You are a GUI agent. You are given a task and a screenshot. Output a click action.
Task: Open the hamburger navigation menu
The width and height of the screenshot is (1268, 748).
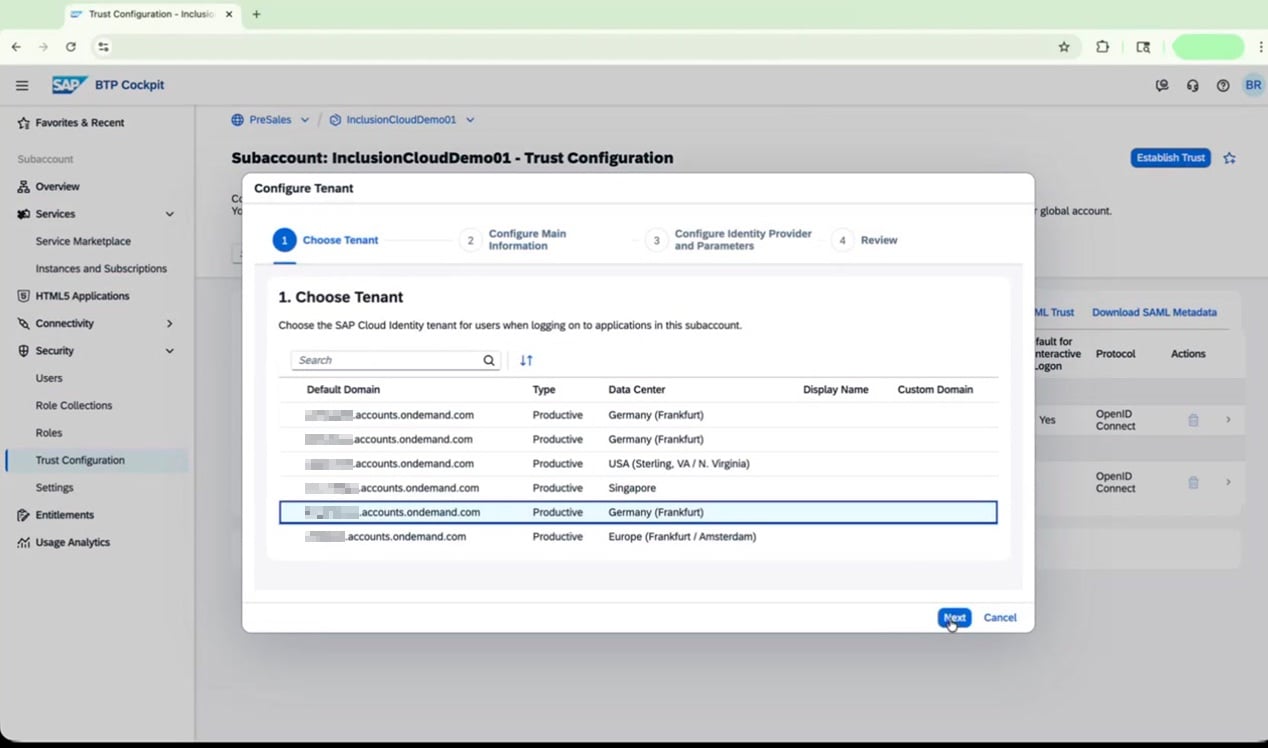pos(22,85)
